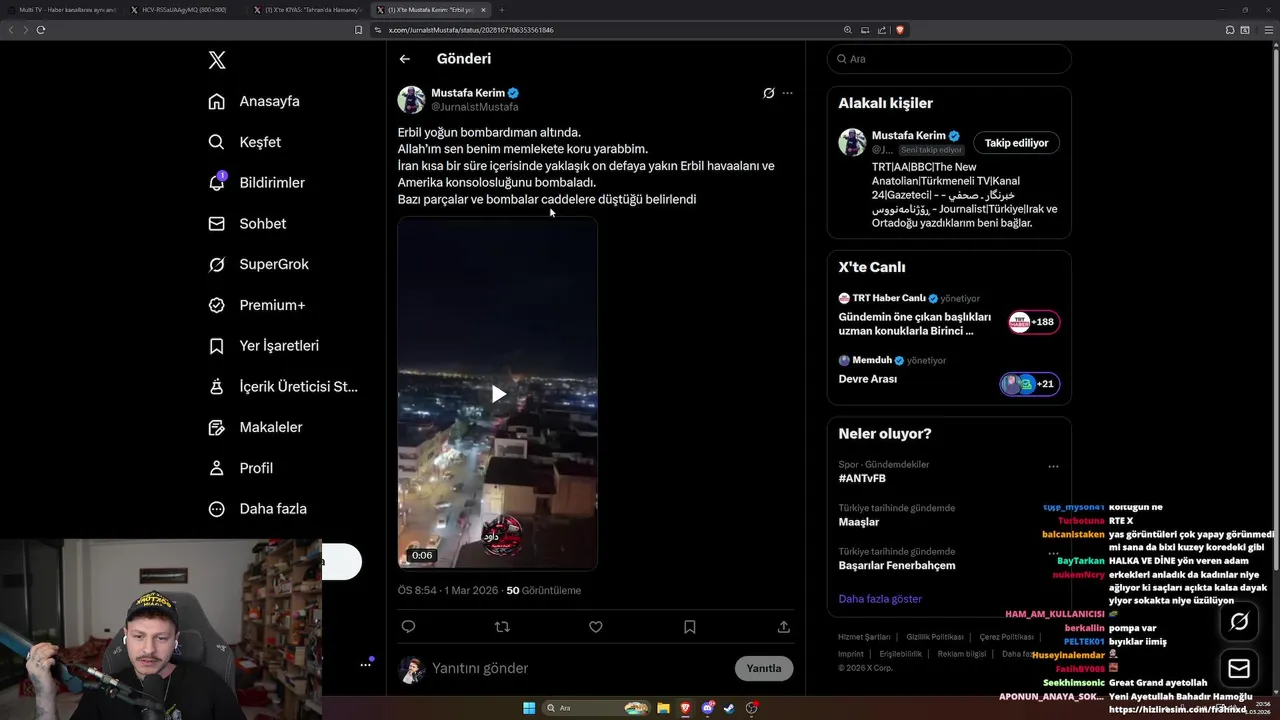Open account switcher three-dot menu
Image resolution: width=1280 pixels, height=720 pixels.
pos(366,664)
